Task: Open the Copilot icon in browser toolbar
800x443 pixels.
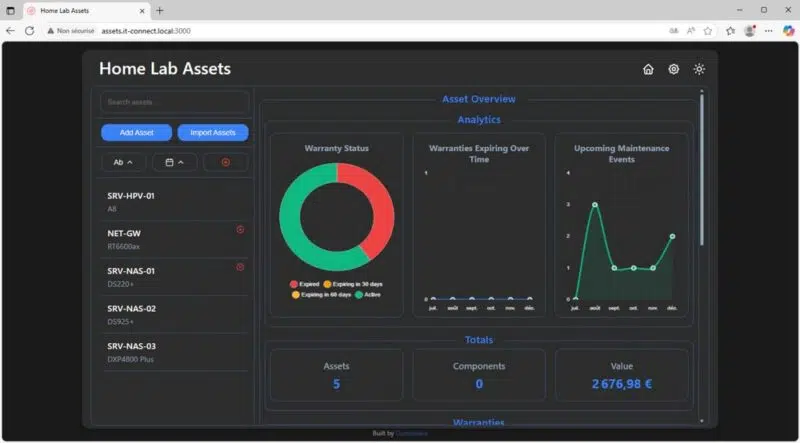Action: 788,31
